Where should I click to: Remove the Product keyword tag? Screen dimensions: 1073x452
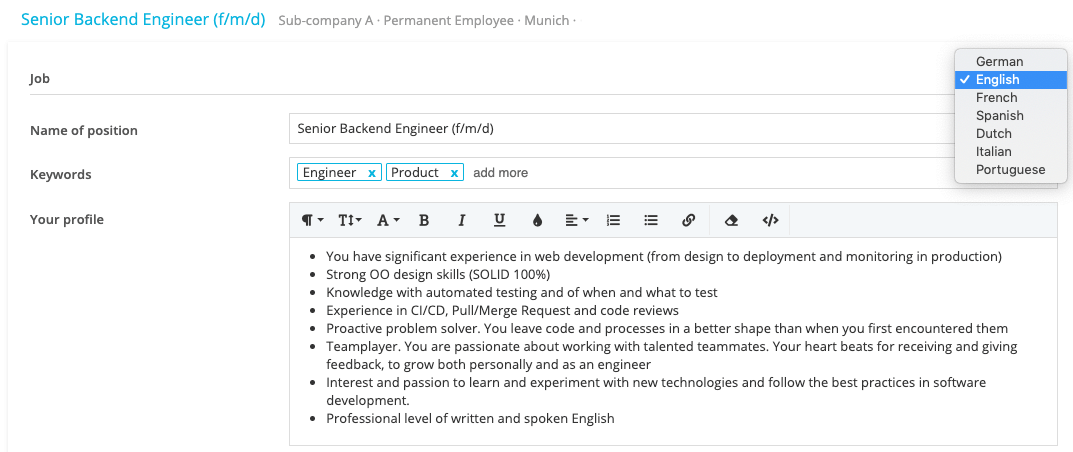point(455,173)
